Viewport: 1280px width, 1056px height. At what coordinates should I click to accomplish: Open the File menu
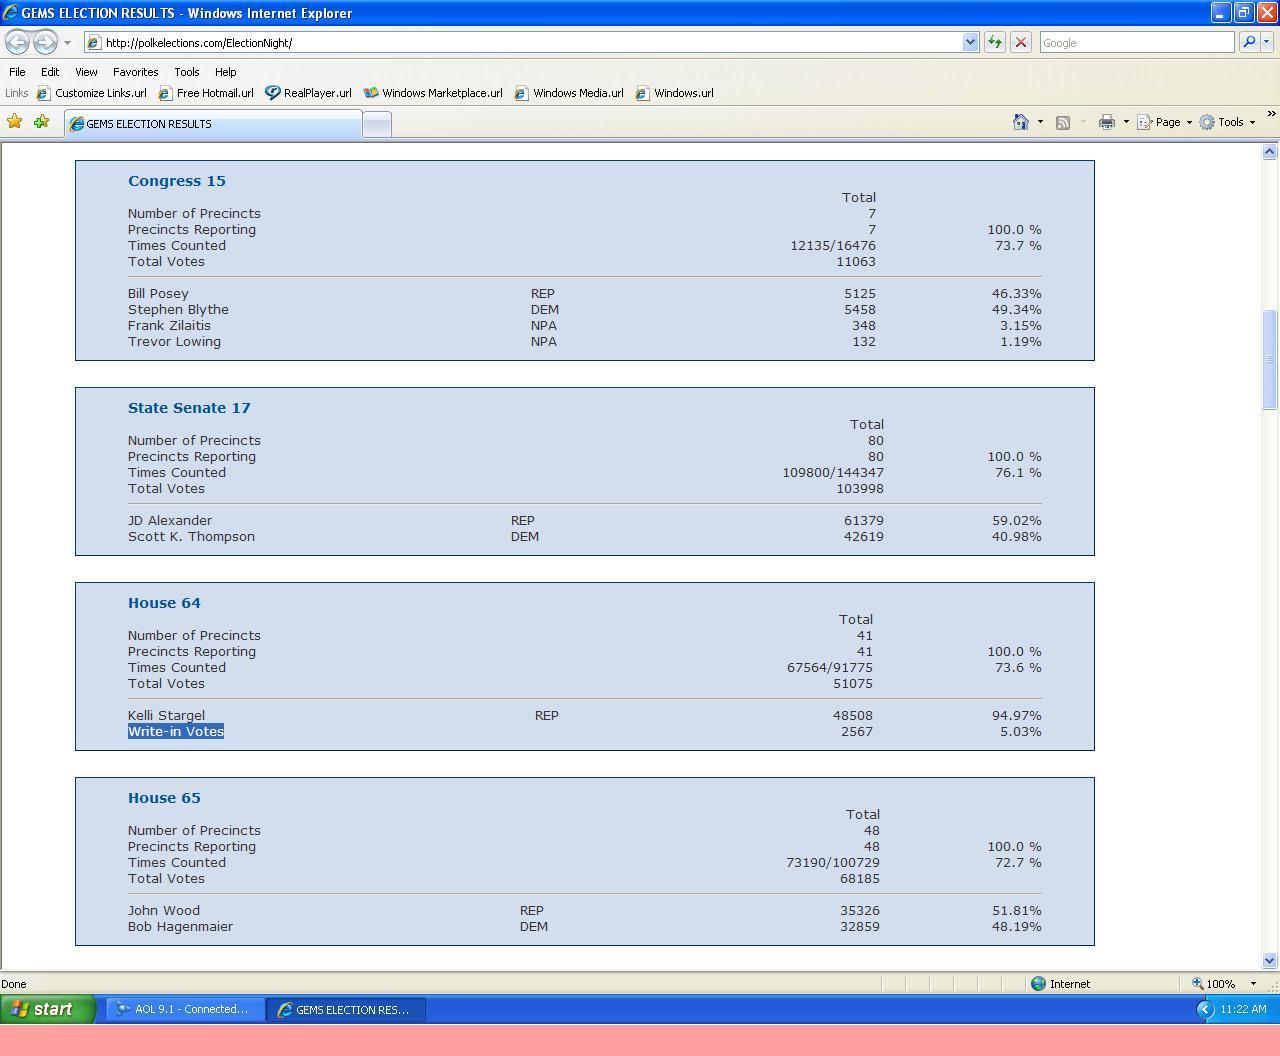[x=17, y=72]
